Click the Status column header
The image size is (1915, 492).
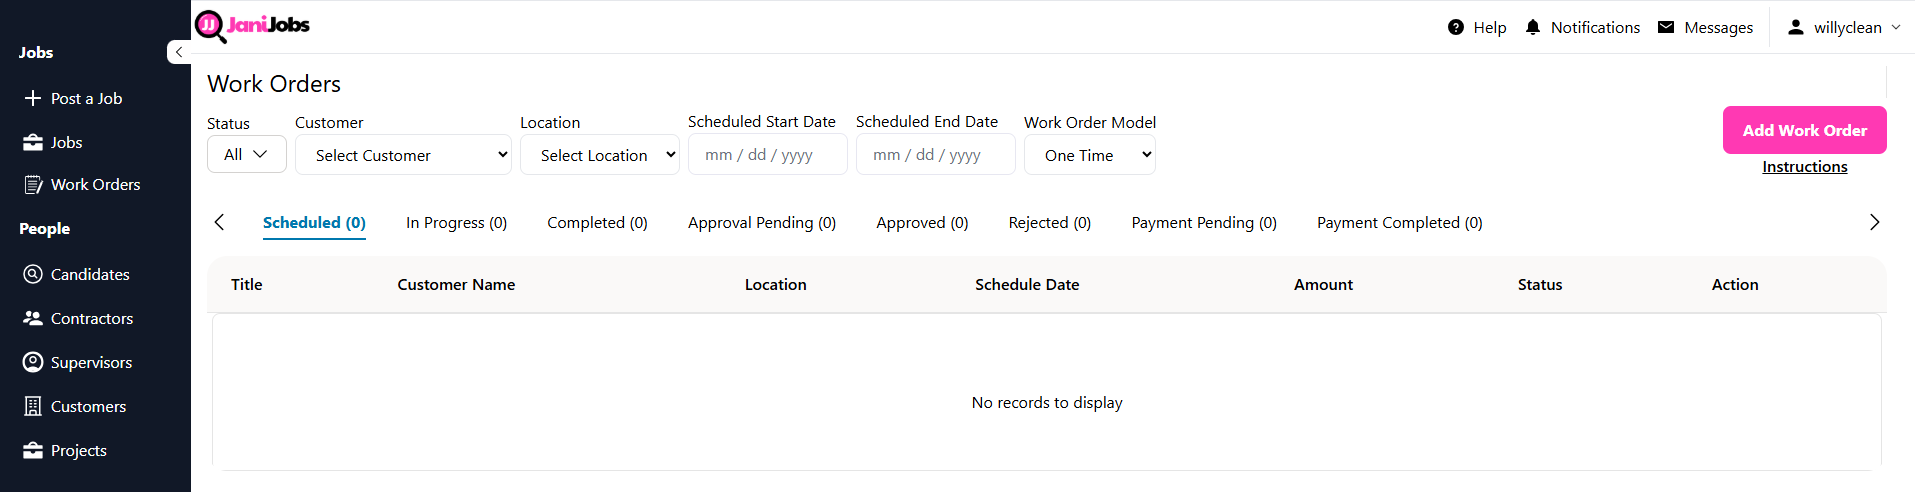tap(1539, 285)
